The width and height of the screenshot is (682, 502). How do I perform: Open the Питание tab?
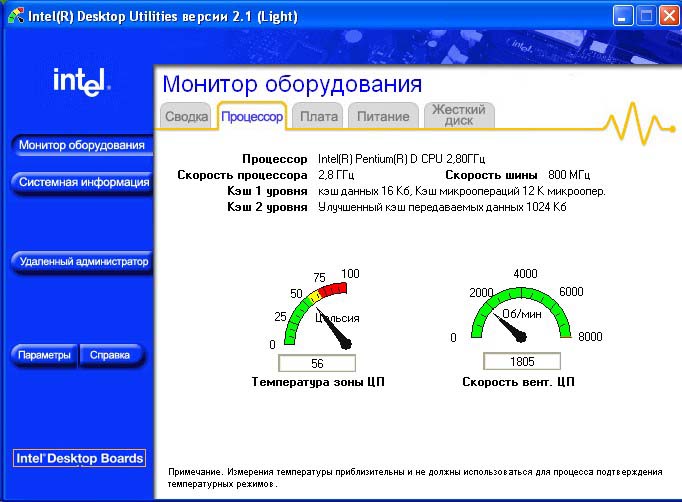pyautogui.click(x=383, y=116)
